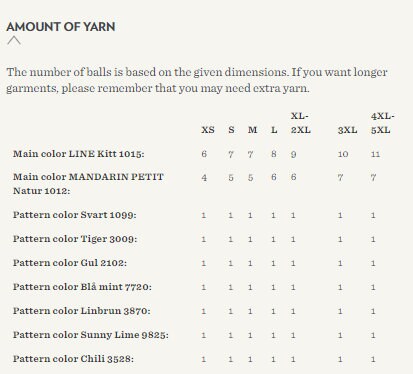
Task: Select the XL-2XL size column header
Action: [301, 123]
